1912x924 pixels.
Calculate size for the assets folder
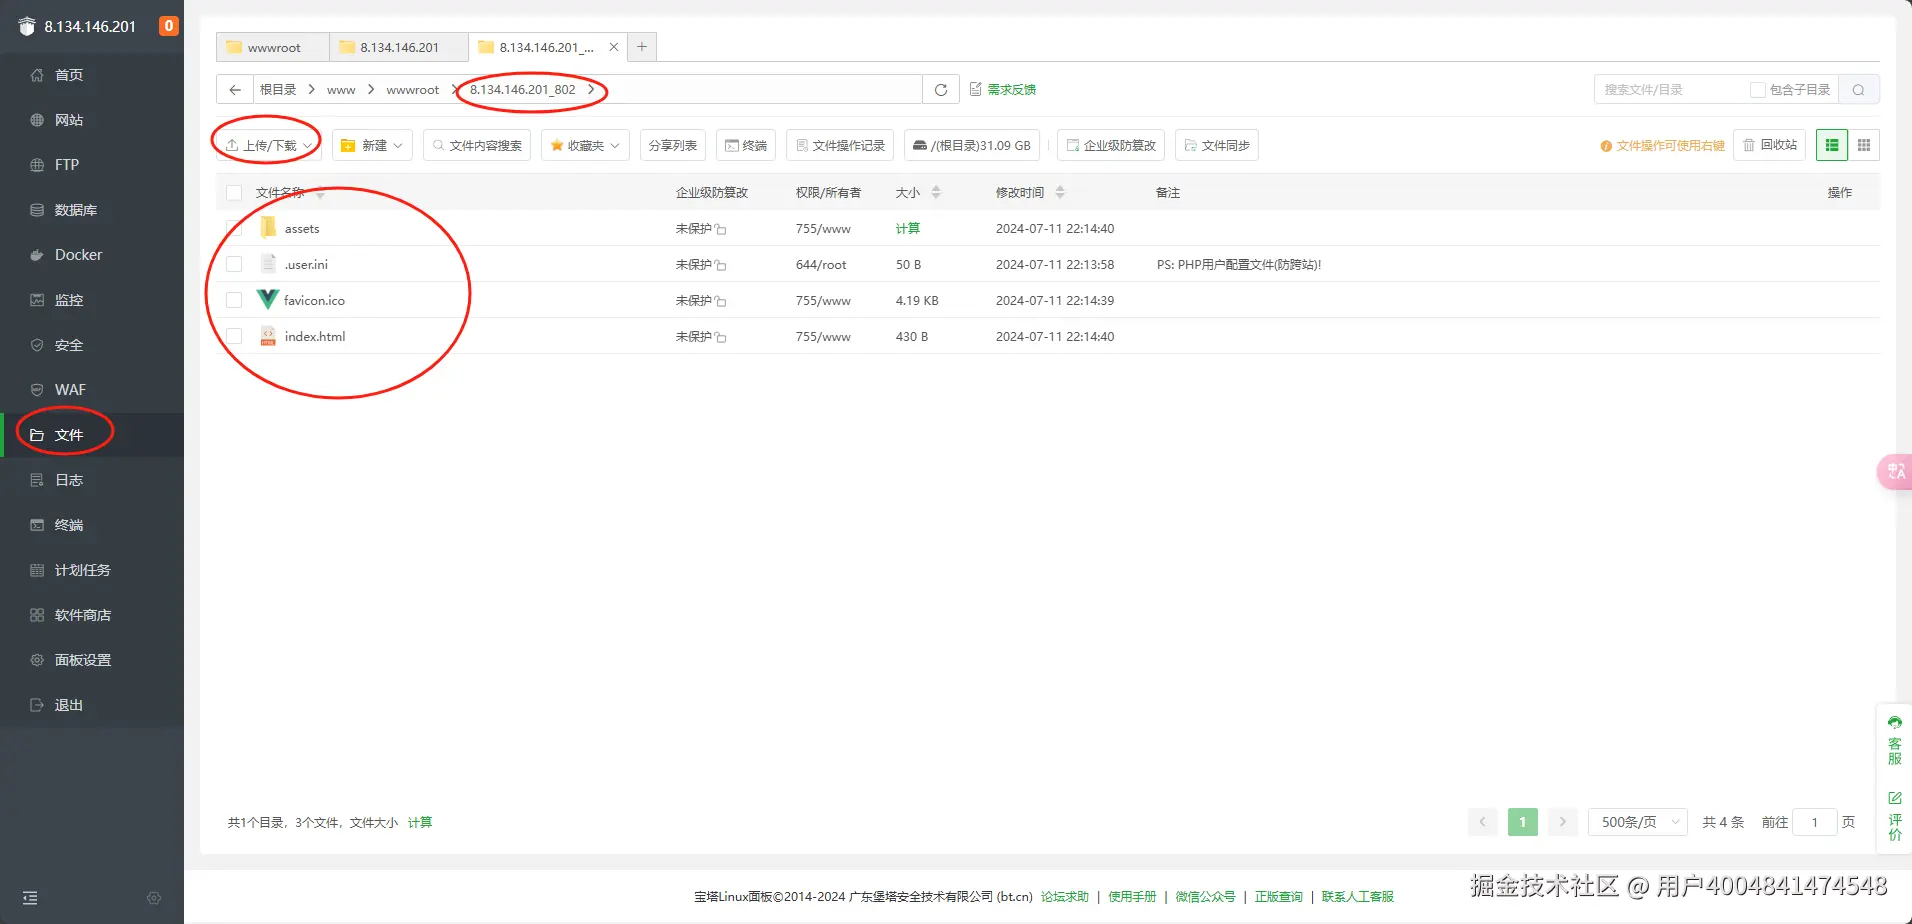point(908,229)
